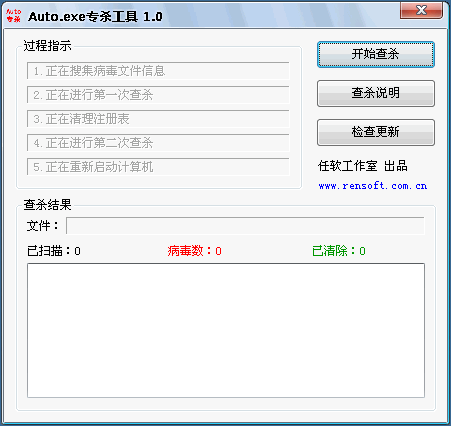
Task: Check for updates via 检查更新
Action: 376,132
